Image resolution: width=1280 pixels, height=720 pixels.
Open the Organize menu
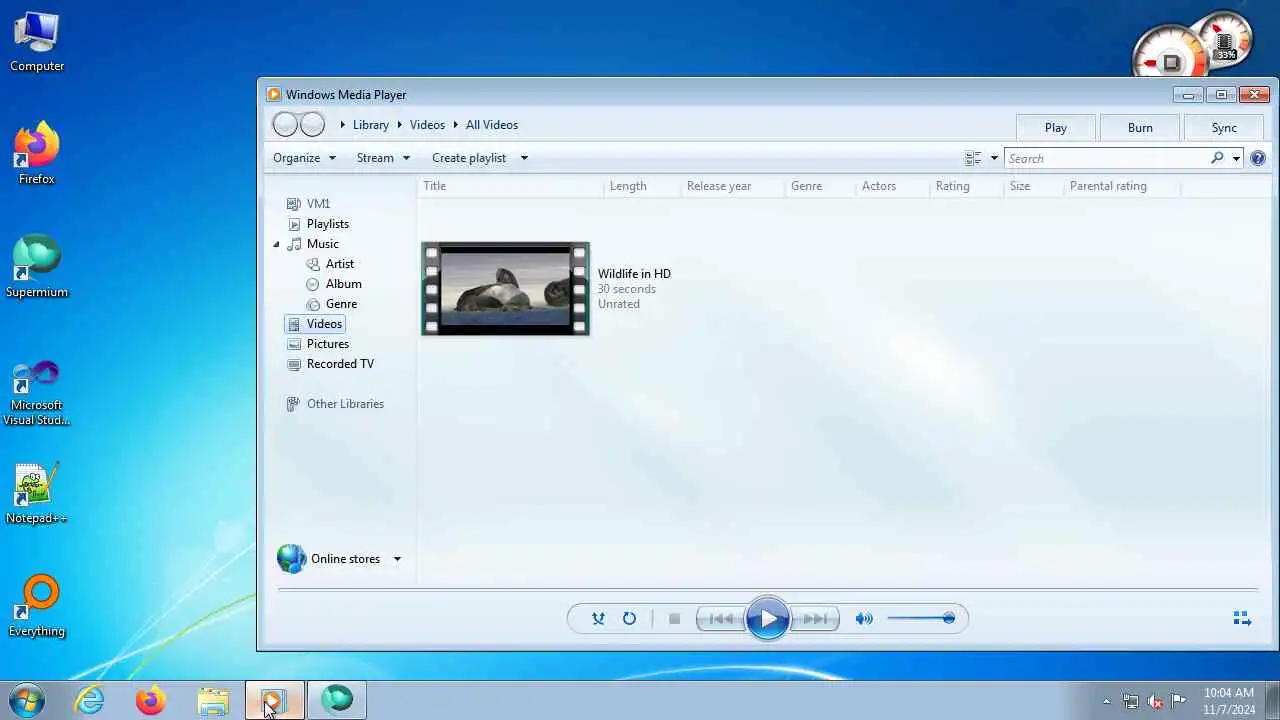coord(304,158)
